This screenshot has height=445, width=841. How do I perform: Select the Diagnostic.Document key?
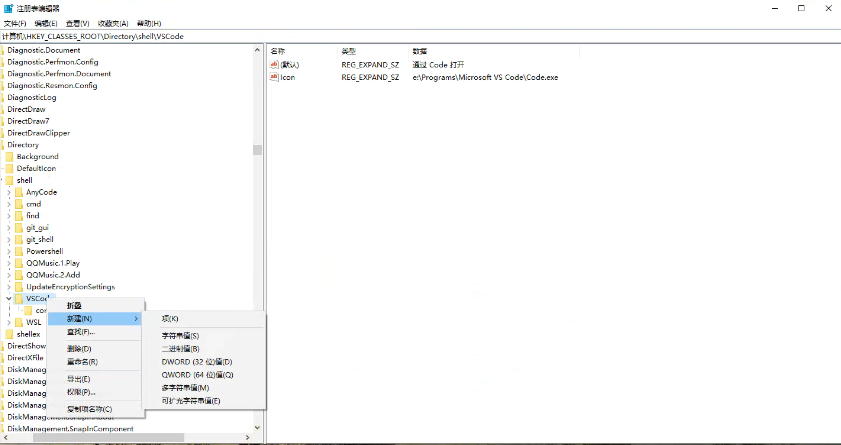coord(44,50)
